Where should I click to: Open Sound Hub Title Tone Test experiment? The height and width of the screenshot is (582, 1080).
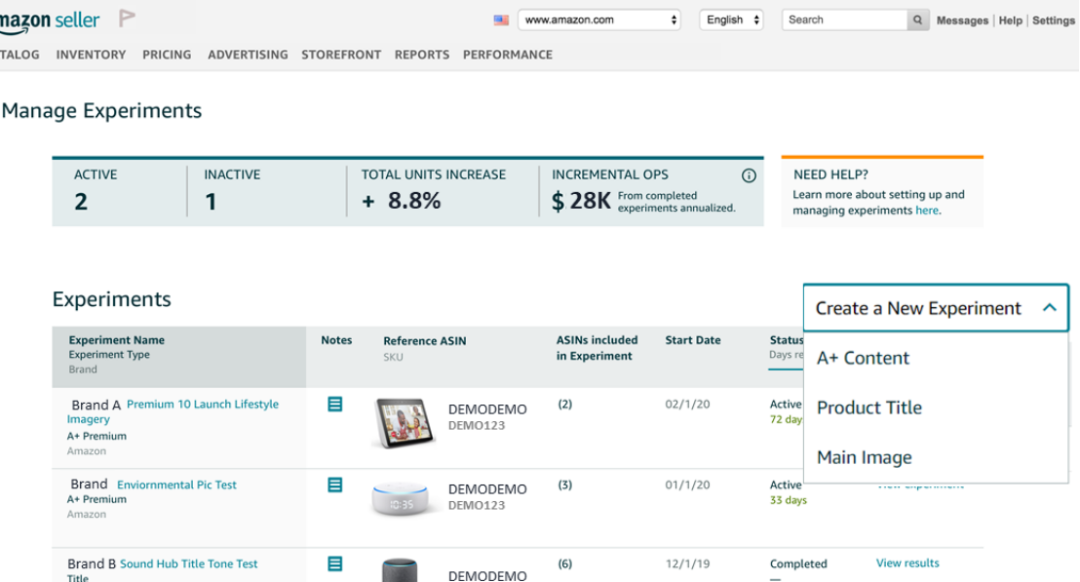[189, 564]
